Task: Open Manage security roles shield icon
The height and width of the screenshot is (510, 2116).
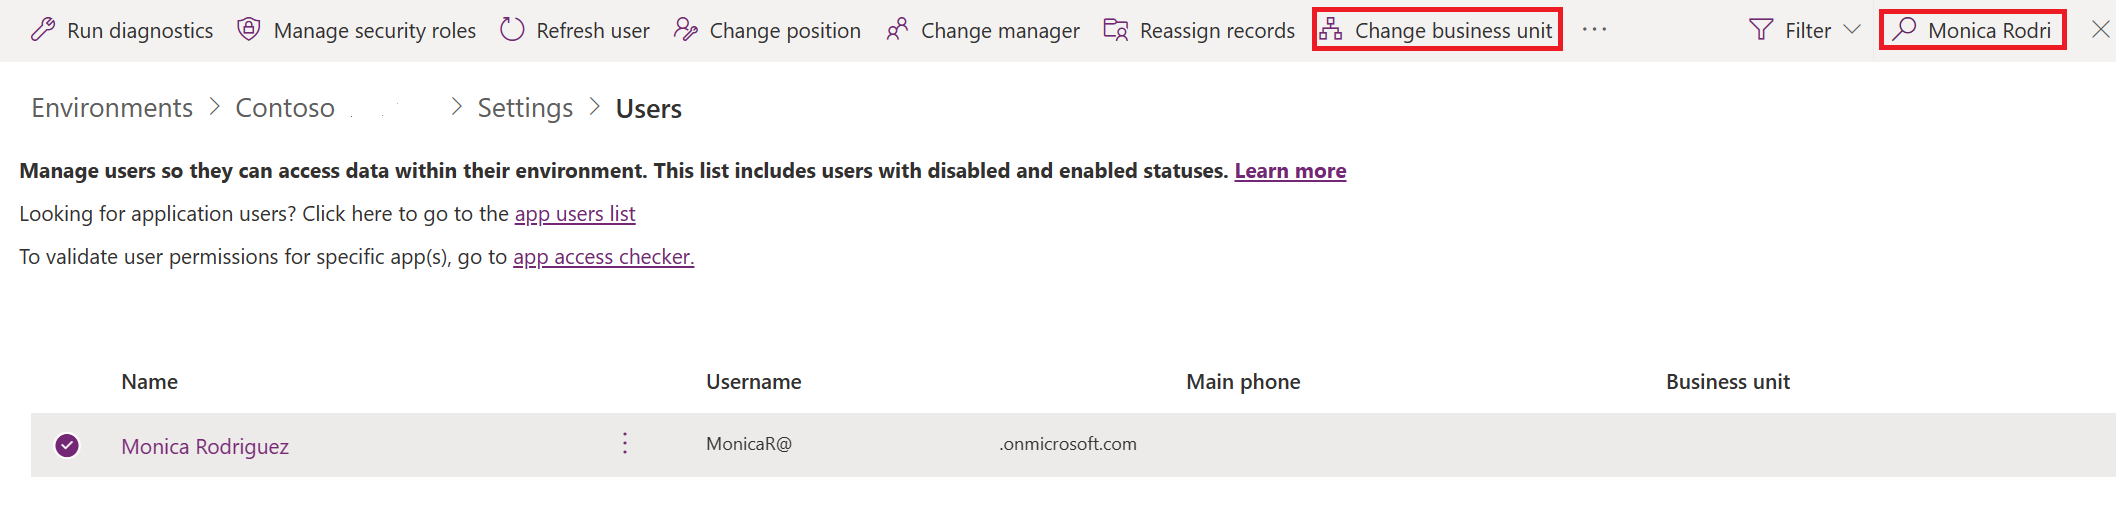Action: point(249,30)
